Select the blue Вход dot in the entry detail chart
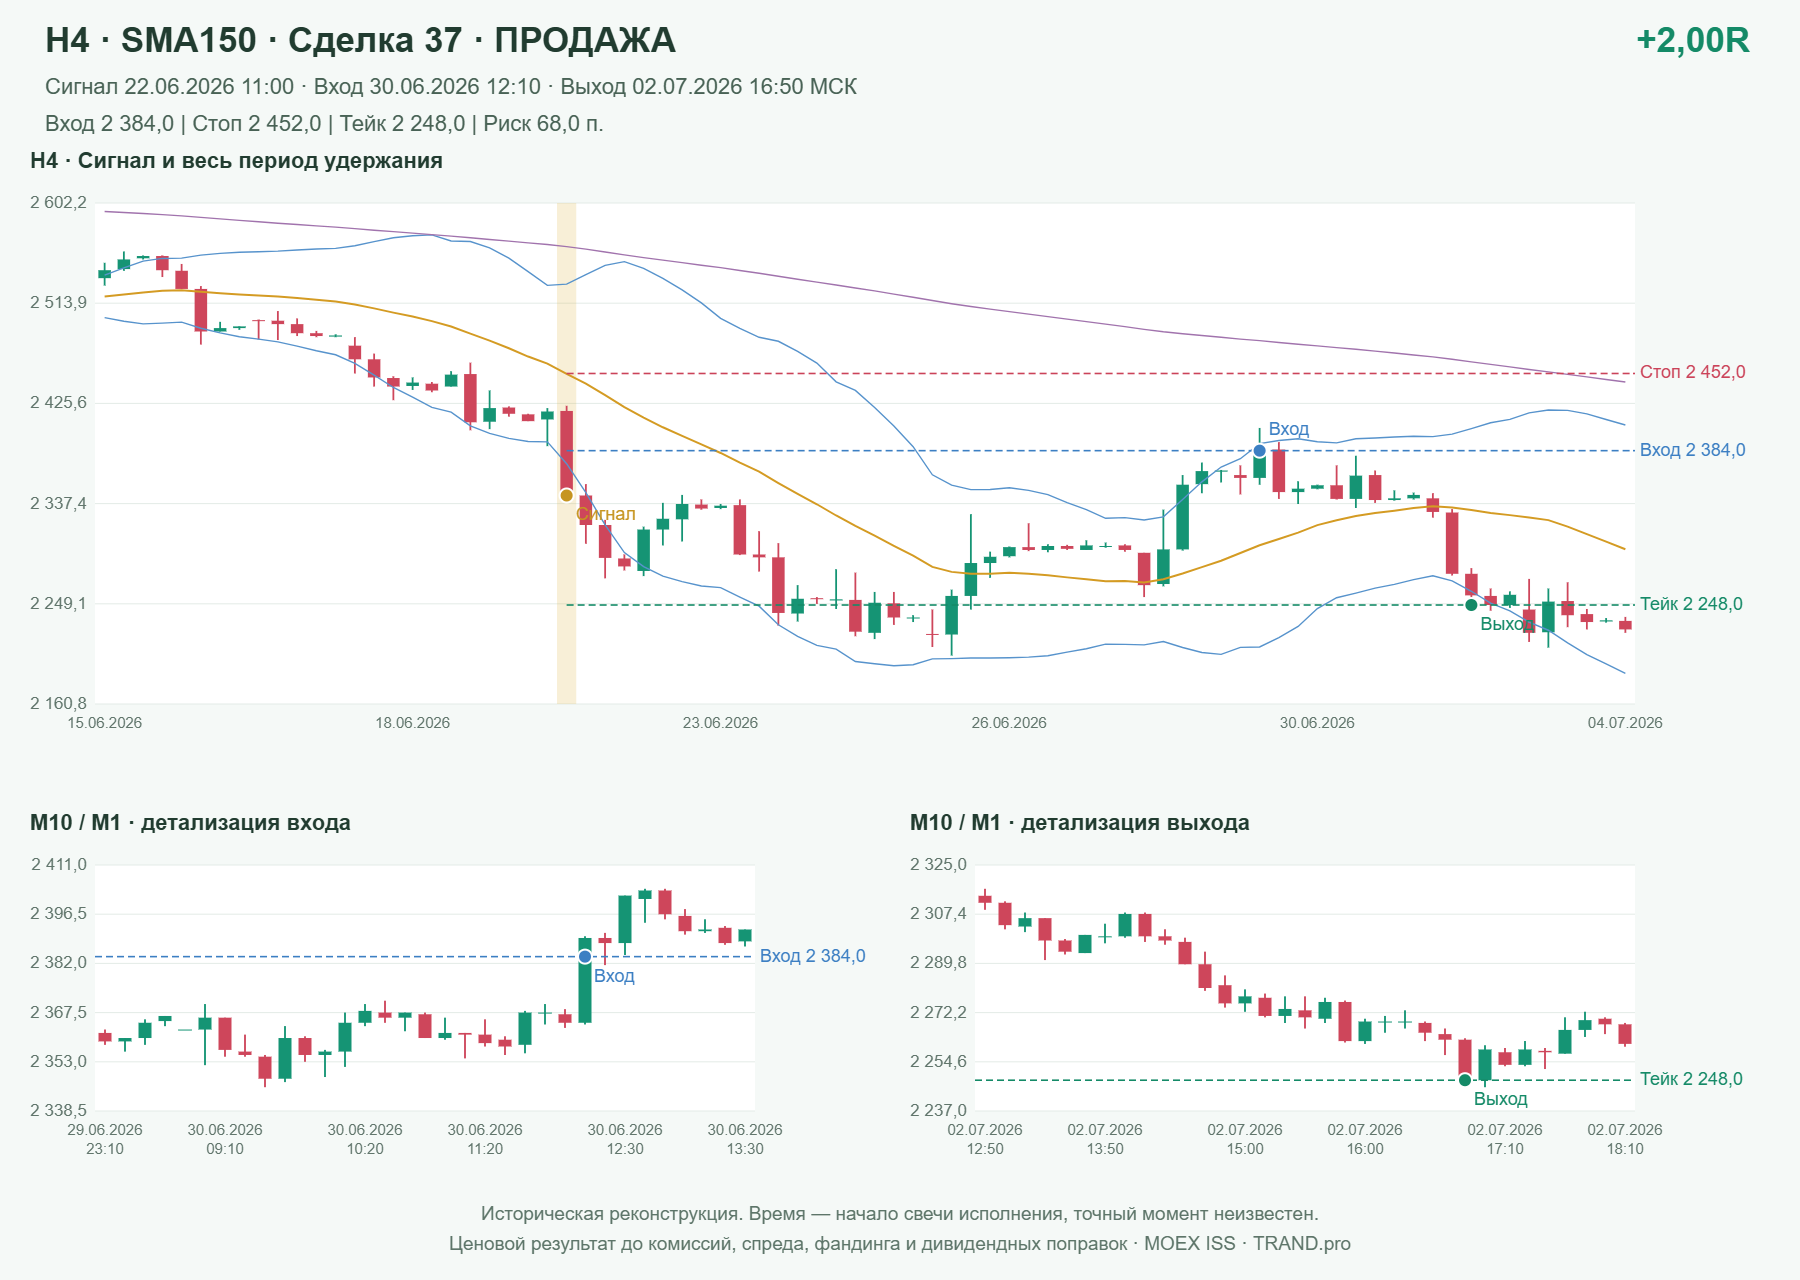 [585, 957]
